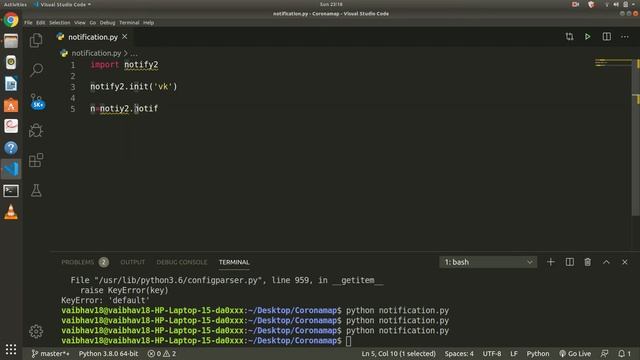This screenshot has height=360, width=640.
Task: Click the 'import notify2' code line
Action: [x=124, y=64]
